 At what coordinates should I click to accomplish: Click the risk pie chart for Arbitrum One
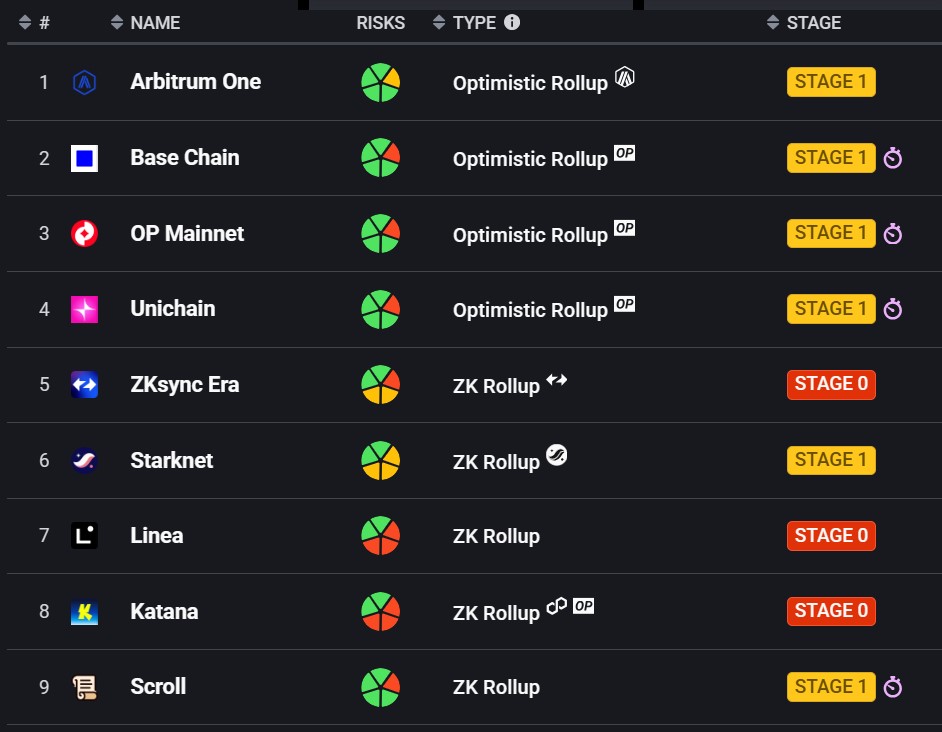click(x=380, y=83)
